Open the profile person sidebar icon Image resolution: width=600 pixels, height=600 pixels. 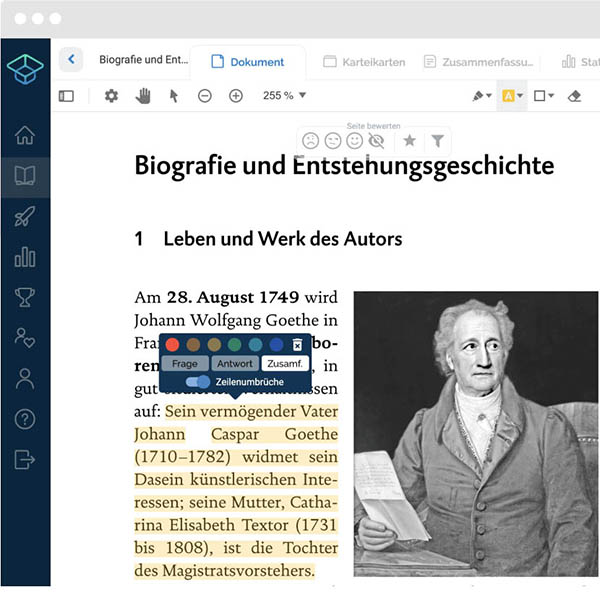pos(25,379)
